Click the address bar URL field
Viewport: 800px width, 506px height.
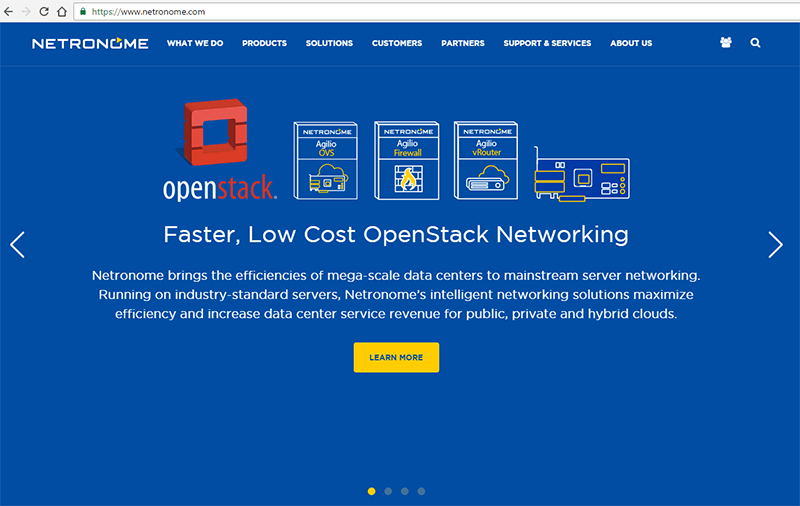click(x=439, y=11)
